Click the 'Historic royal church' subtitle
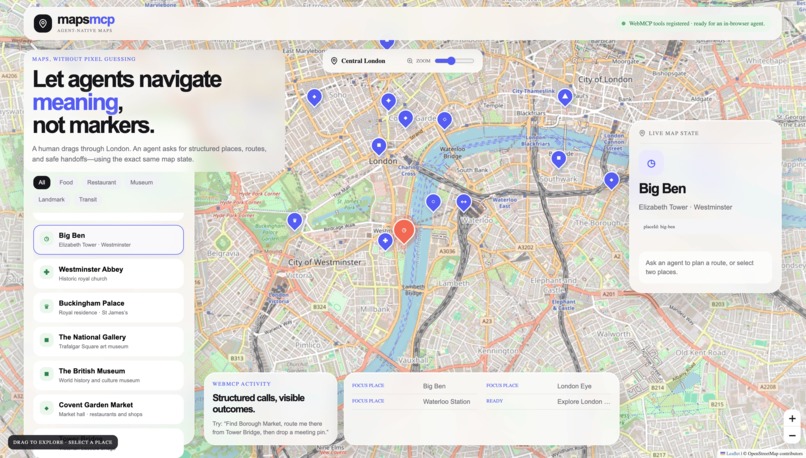 83,279
